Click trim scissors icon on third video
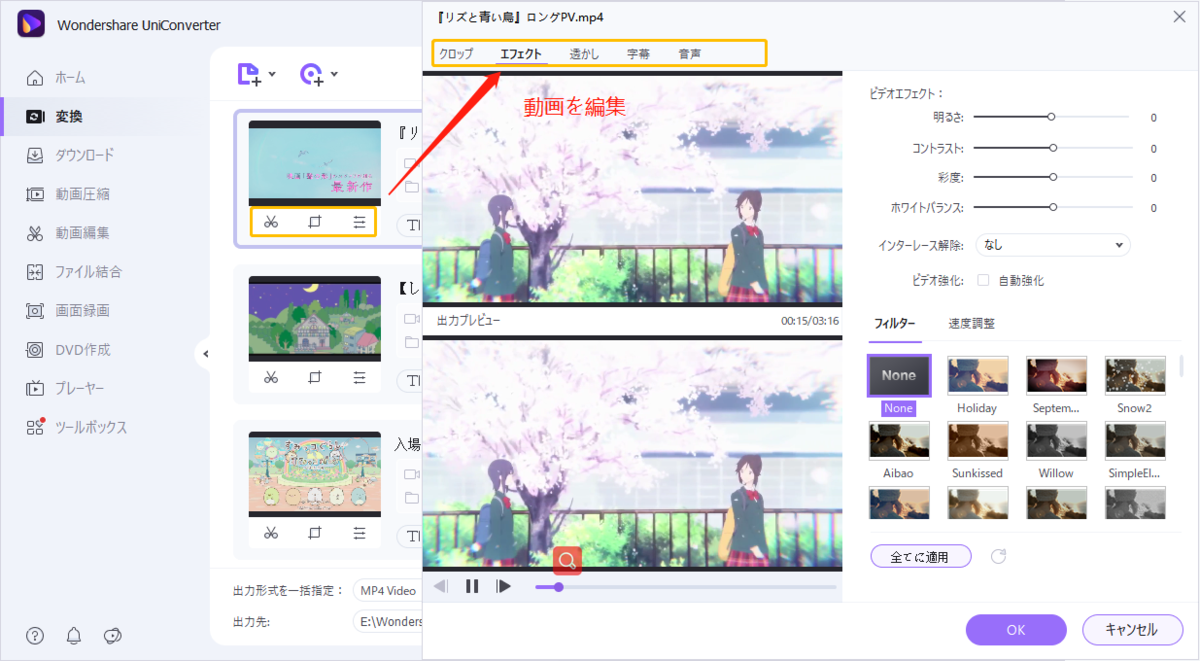 click(270, 533)
